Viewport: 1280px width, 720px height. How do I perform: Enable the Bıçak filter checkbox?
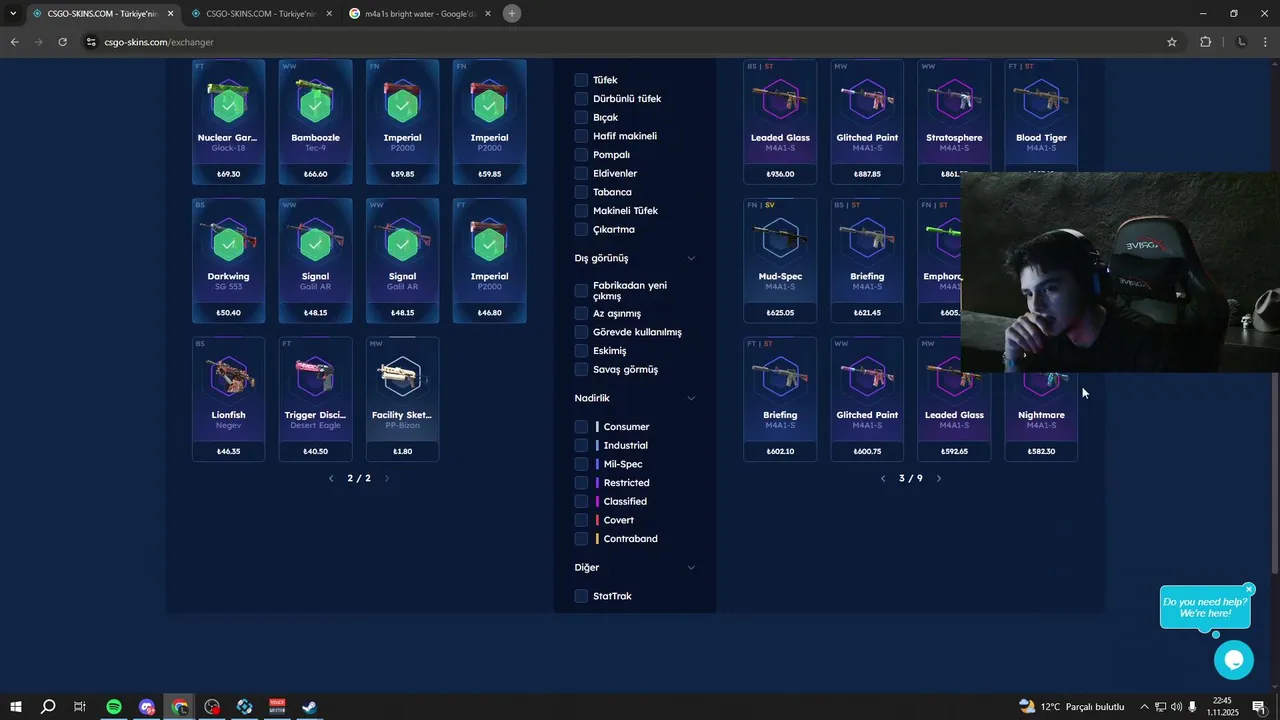581,117
